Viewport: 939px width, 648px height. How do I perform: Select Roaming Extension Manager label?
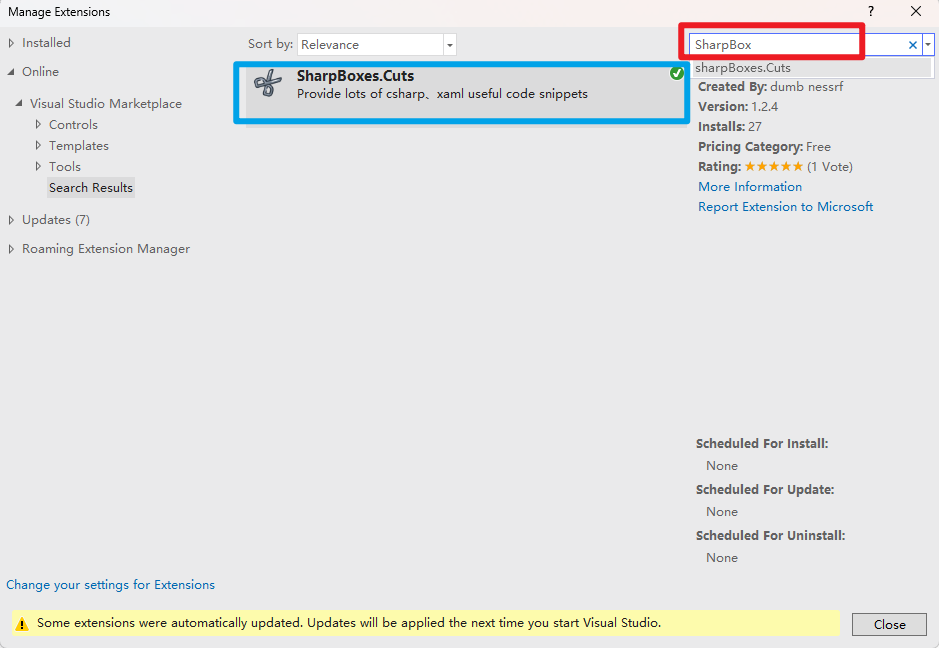click(106, 249)
